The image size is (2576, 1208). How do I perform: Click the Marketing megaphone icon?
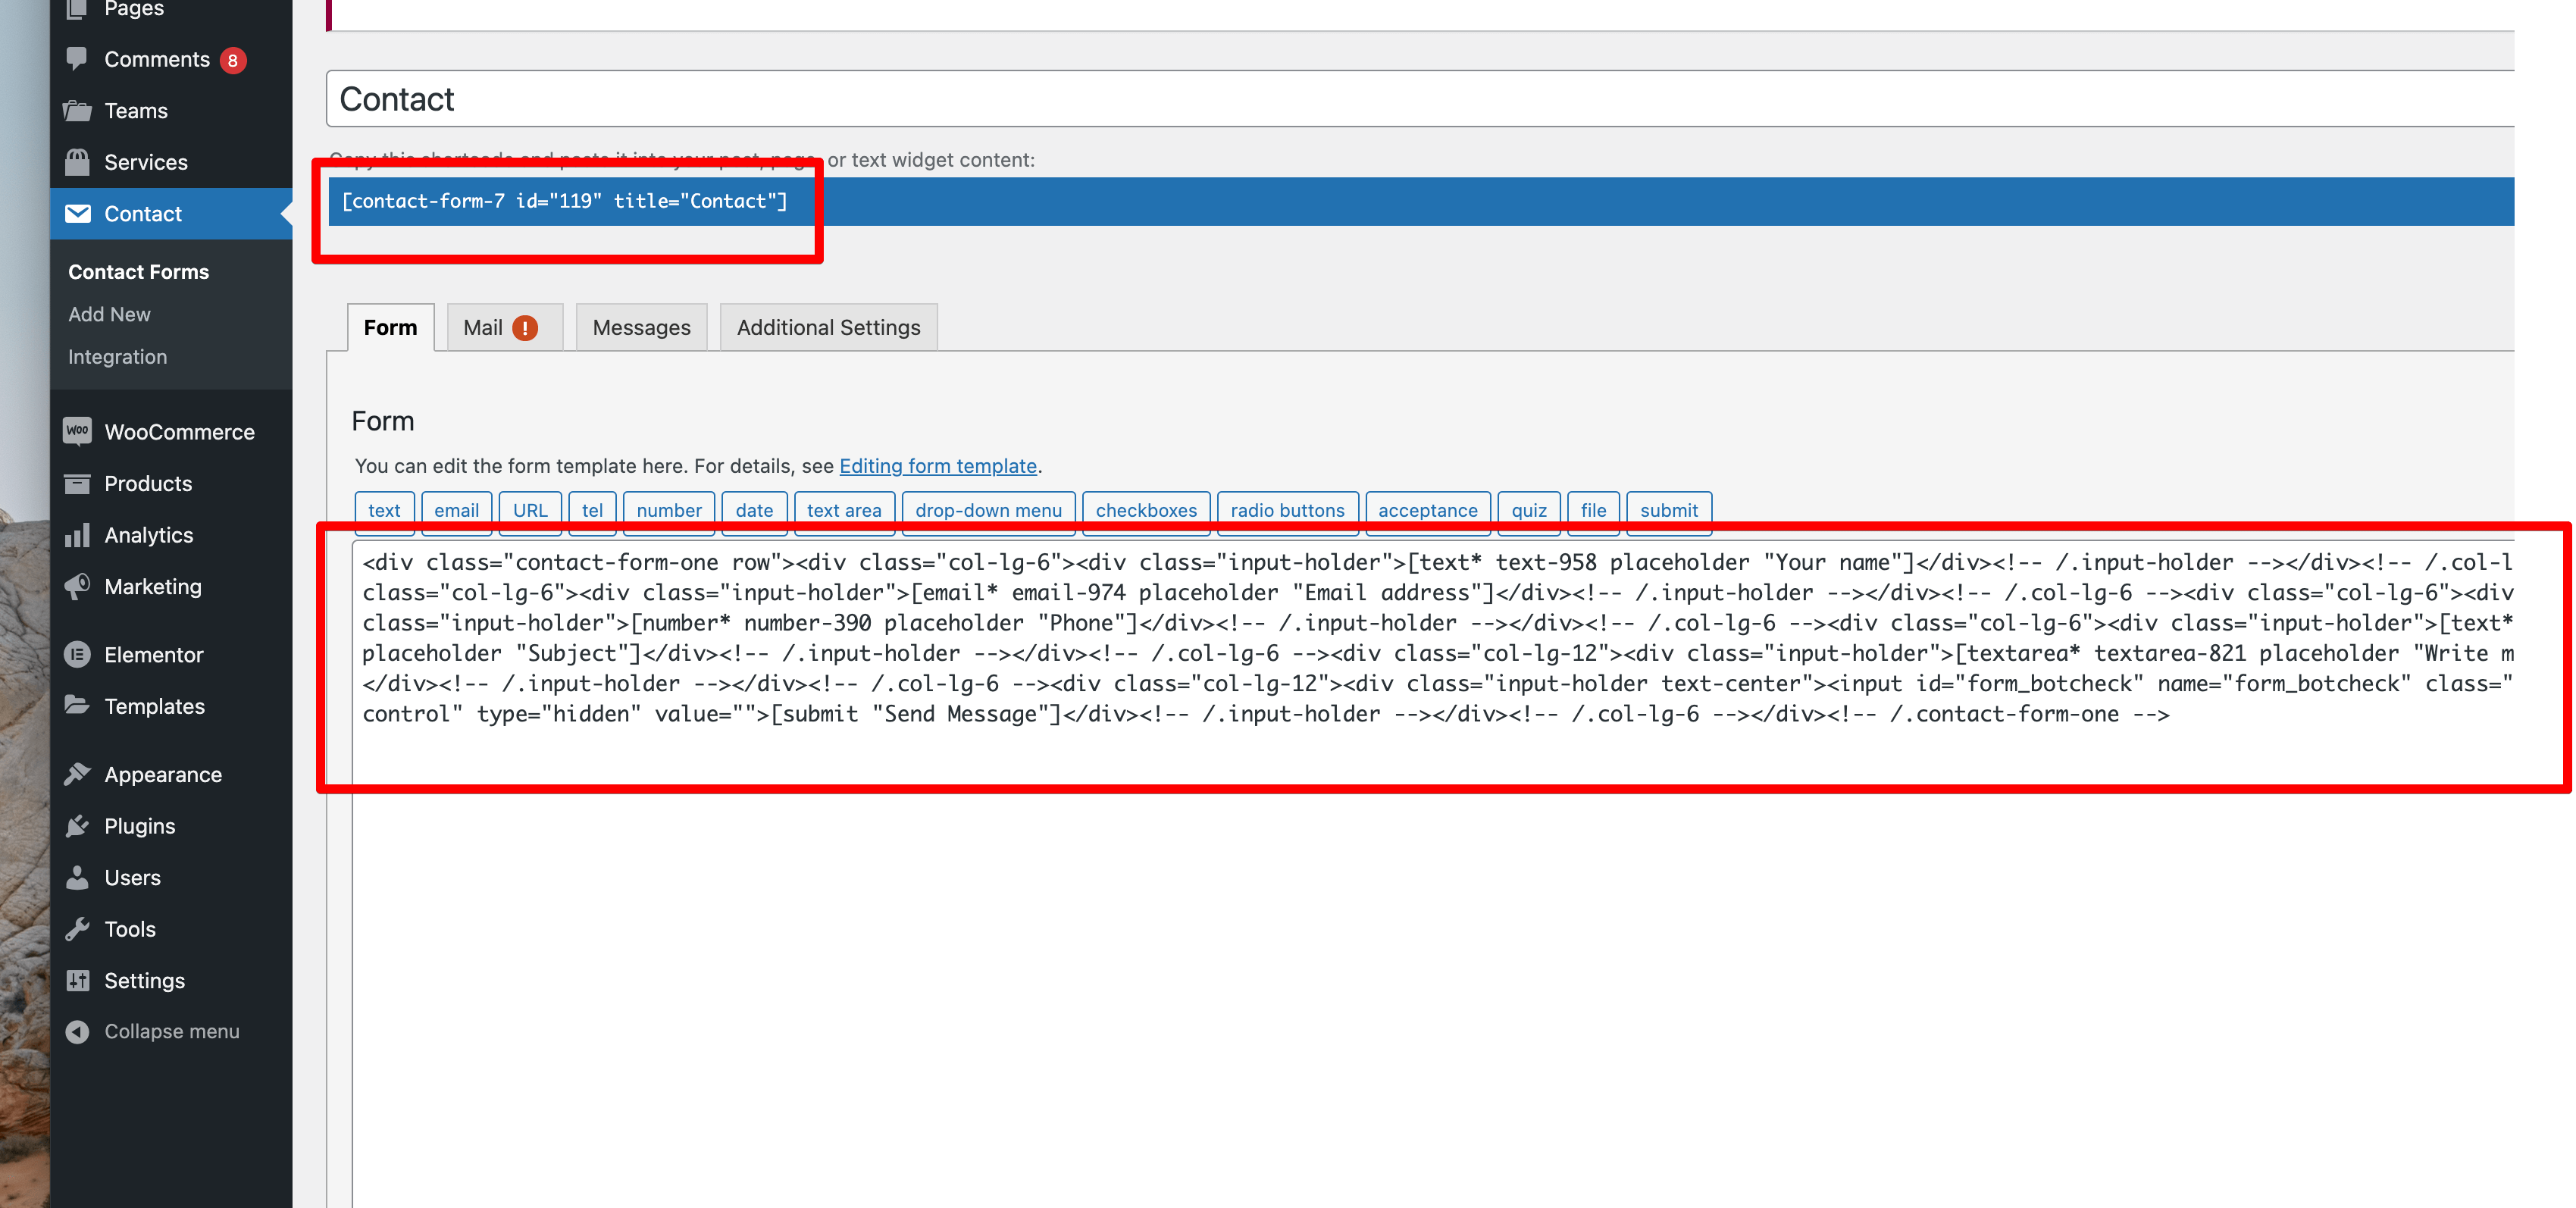(77, 586)
